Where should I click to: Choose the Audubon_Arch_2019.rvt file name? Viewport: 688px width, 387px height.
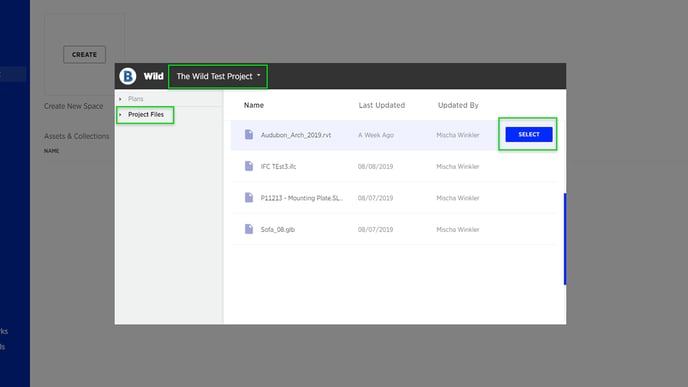(296, 135)
